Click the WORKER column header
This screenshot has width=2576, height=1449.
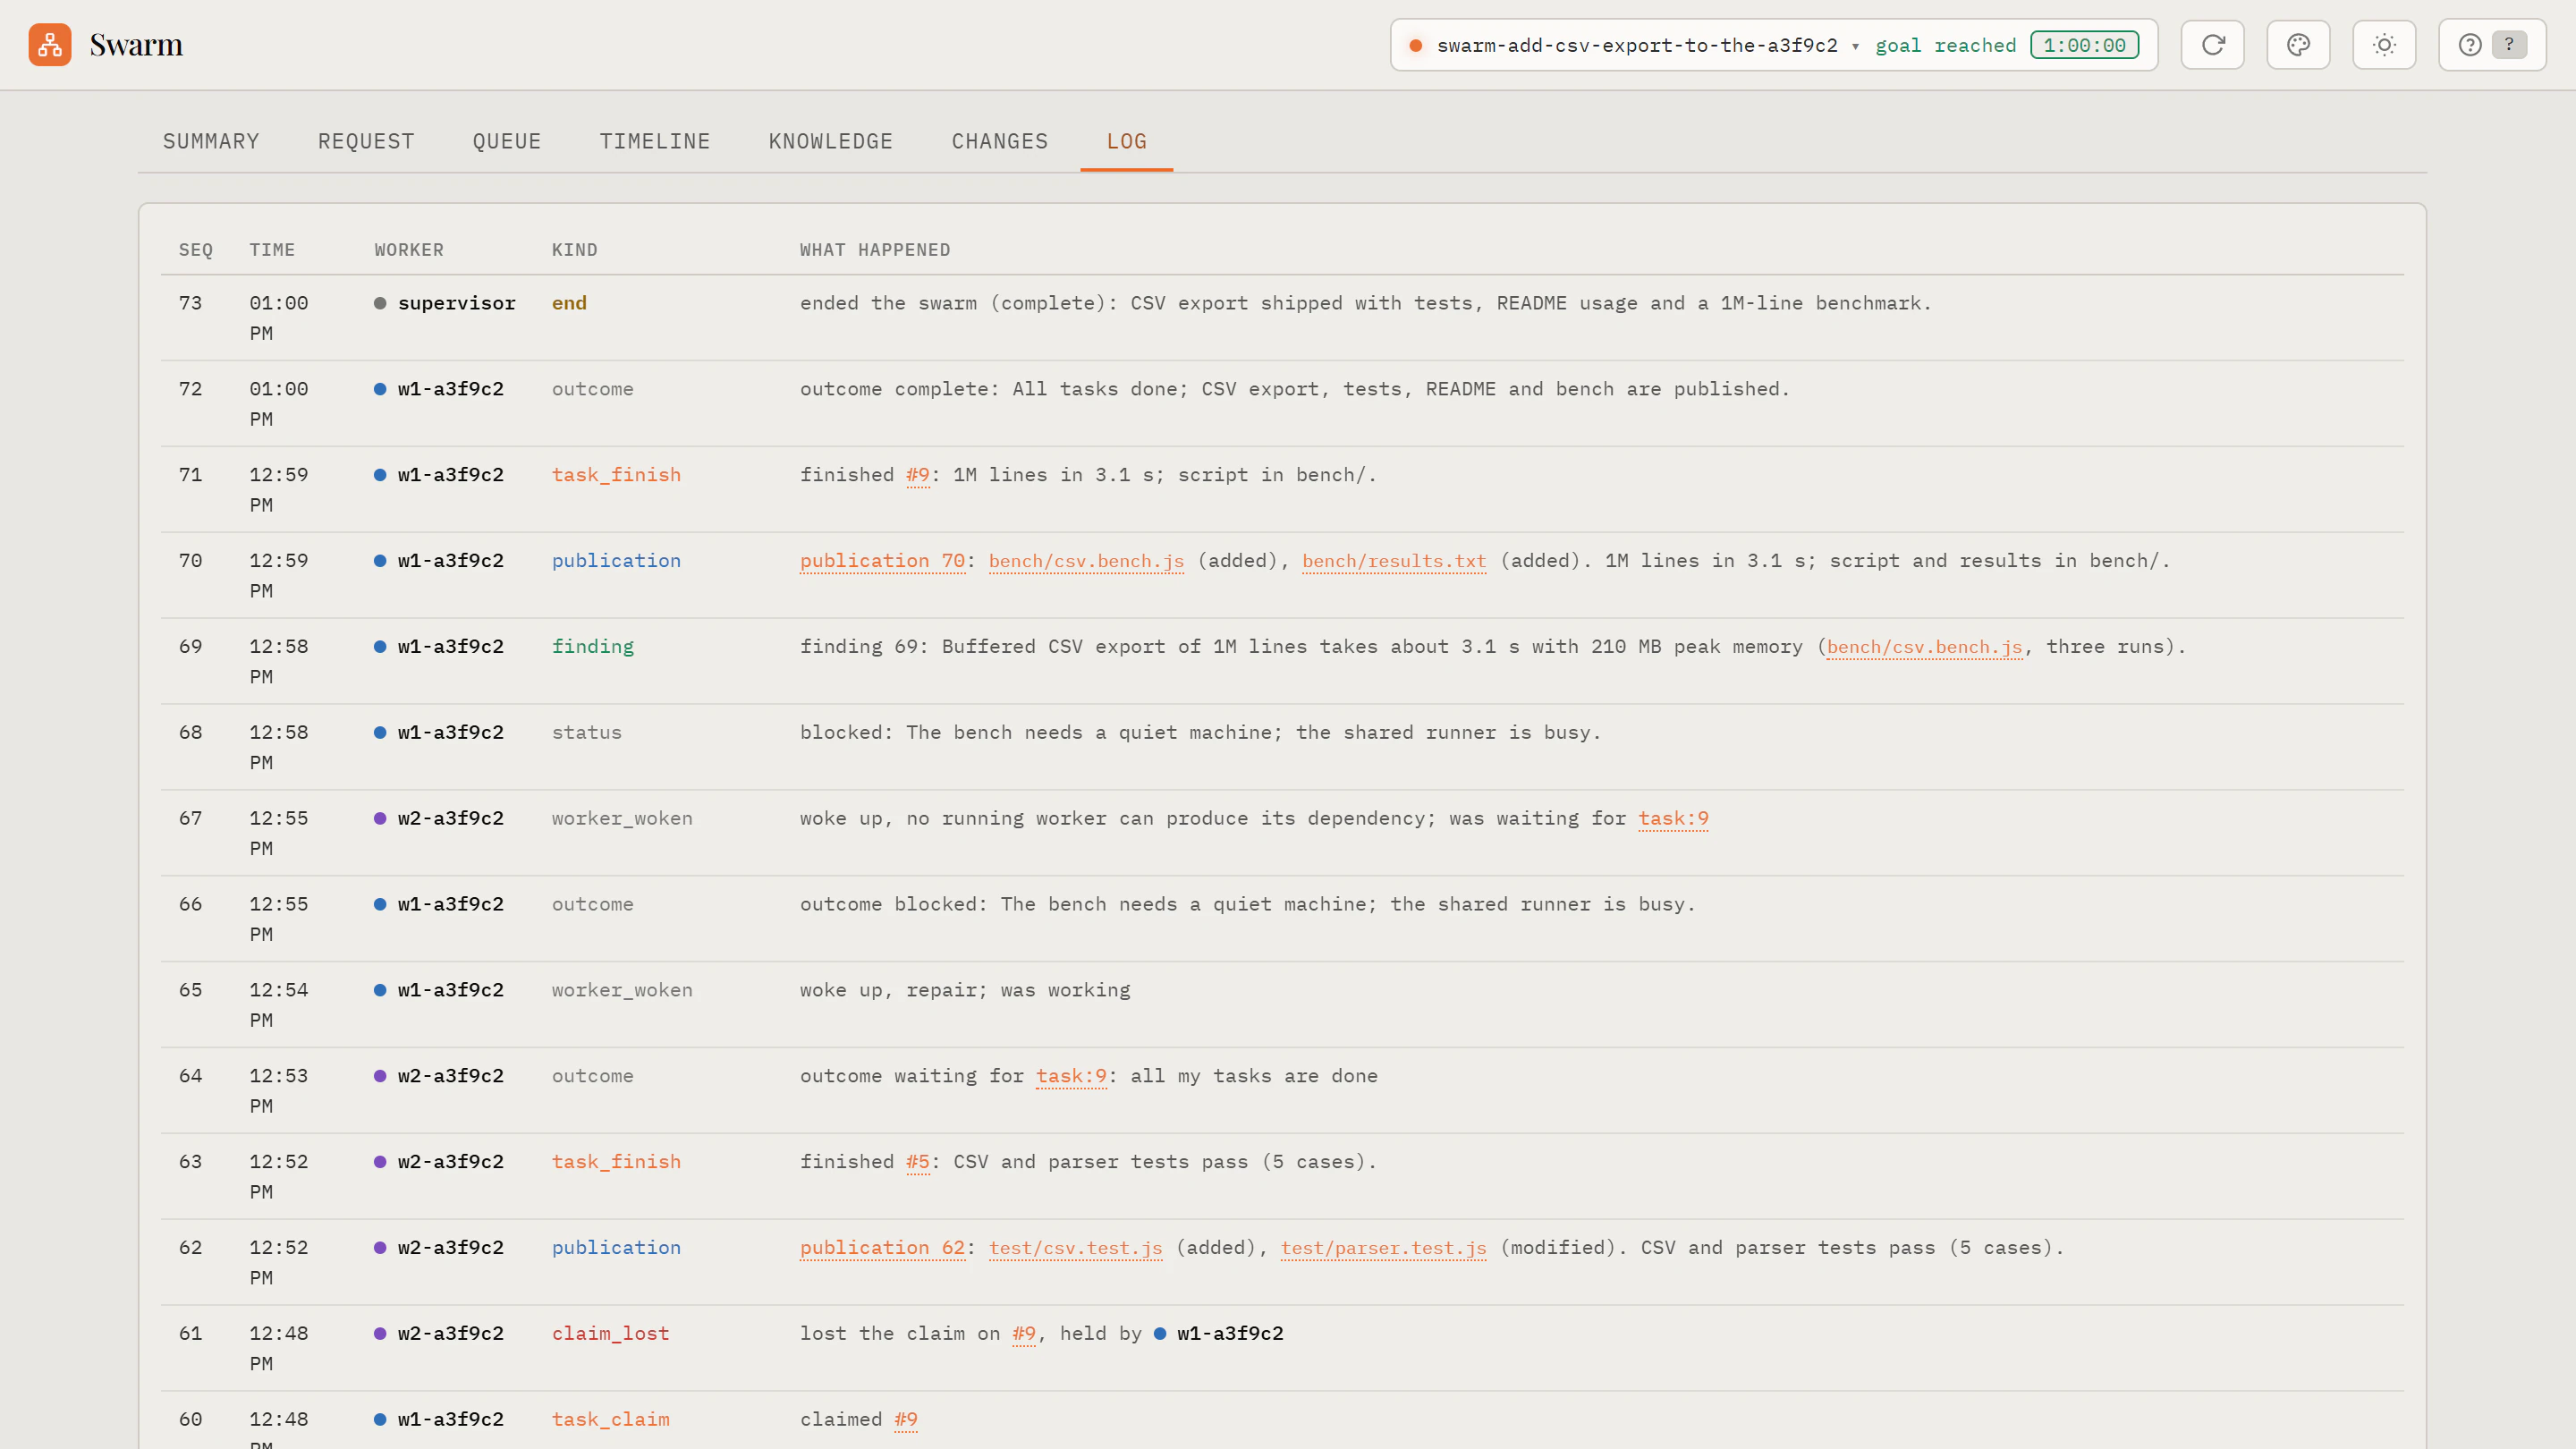[409, 250]
